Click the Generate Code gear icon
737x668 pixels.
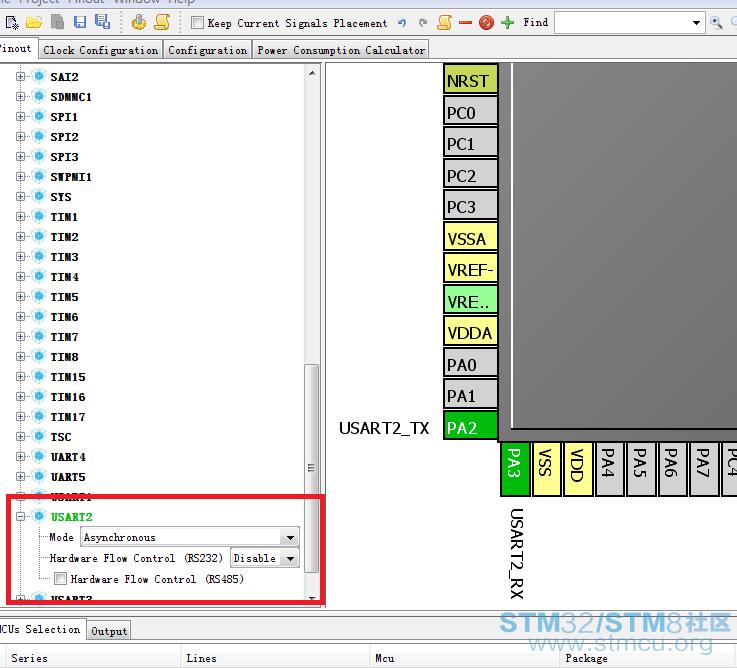click(x=139, y=22)
